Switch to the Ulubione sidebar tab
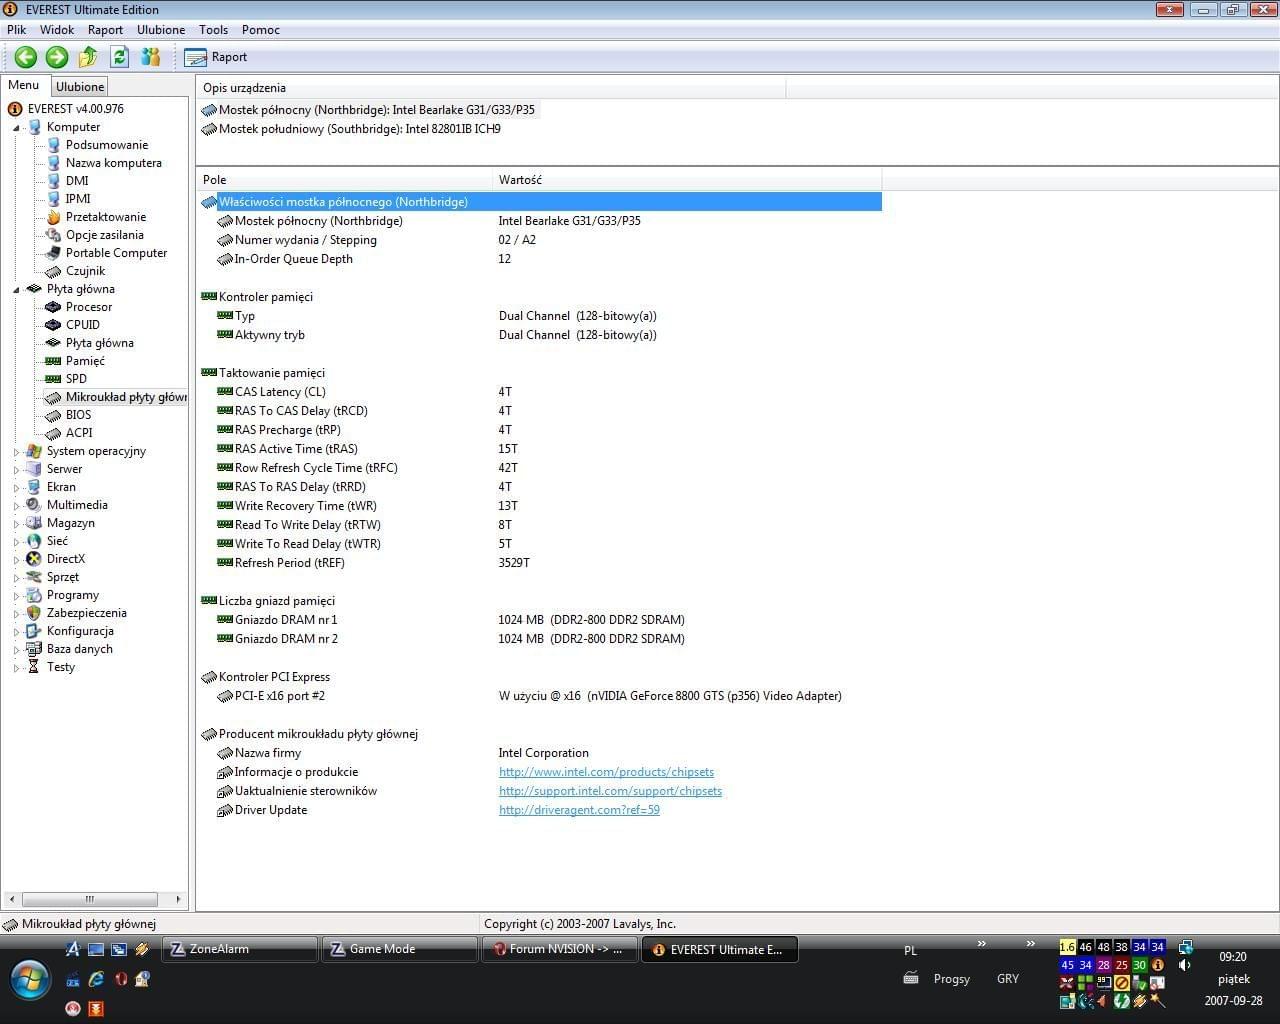Image resolution: width=1280 pixels, height=1024 pixels. [x=80, y=87]
